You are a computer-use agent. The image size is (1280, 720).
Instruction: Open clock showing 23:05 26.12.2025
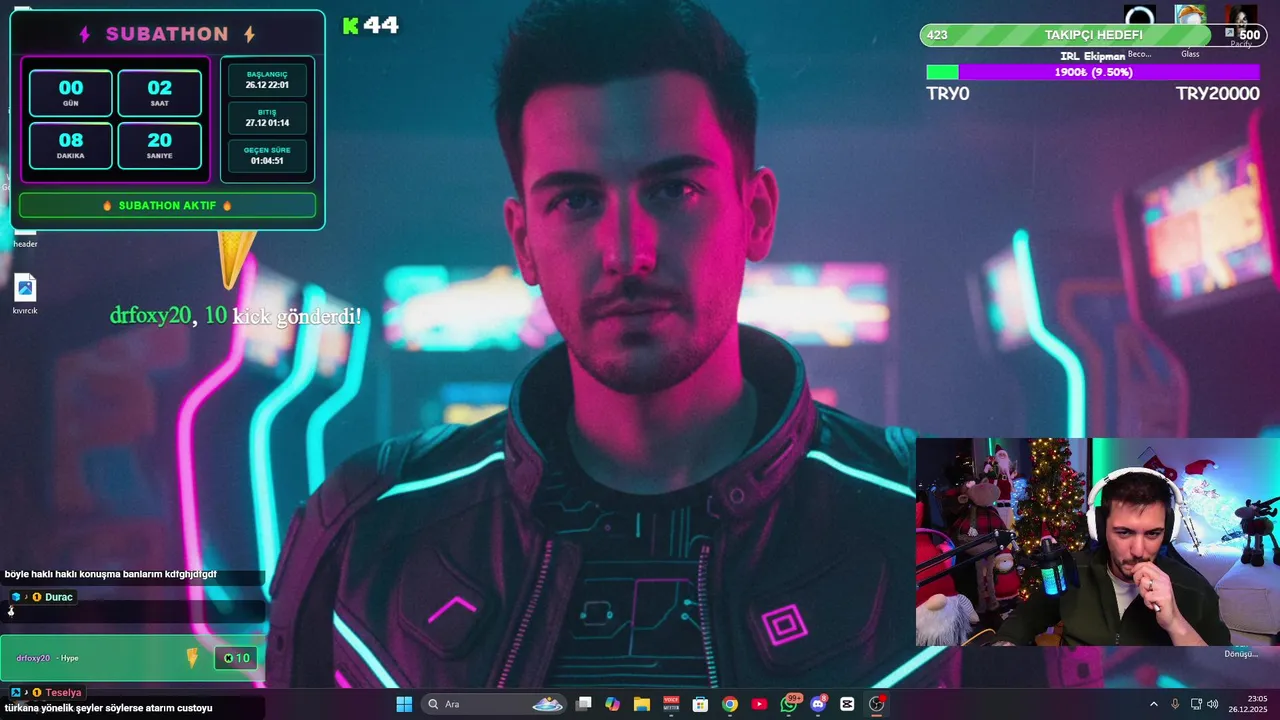click(x=1250, y=704)
